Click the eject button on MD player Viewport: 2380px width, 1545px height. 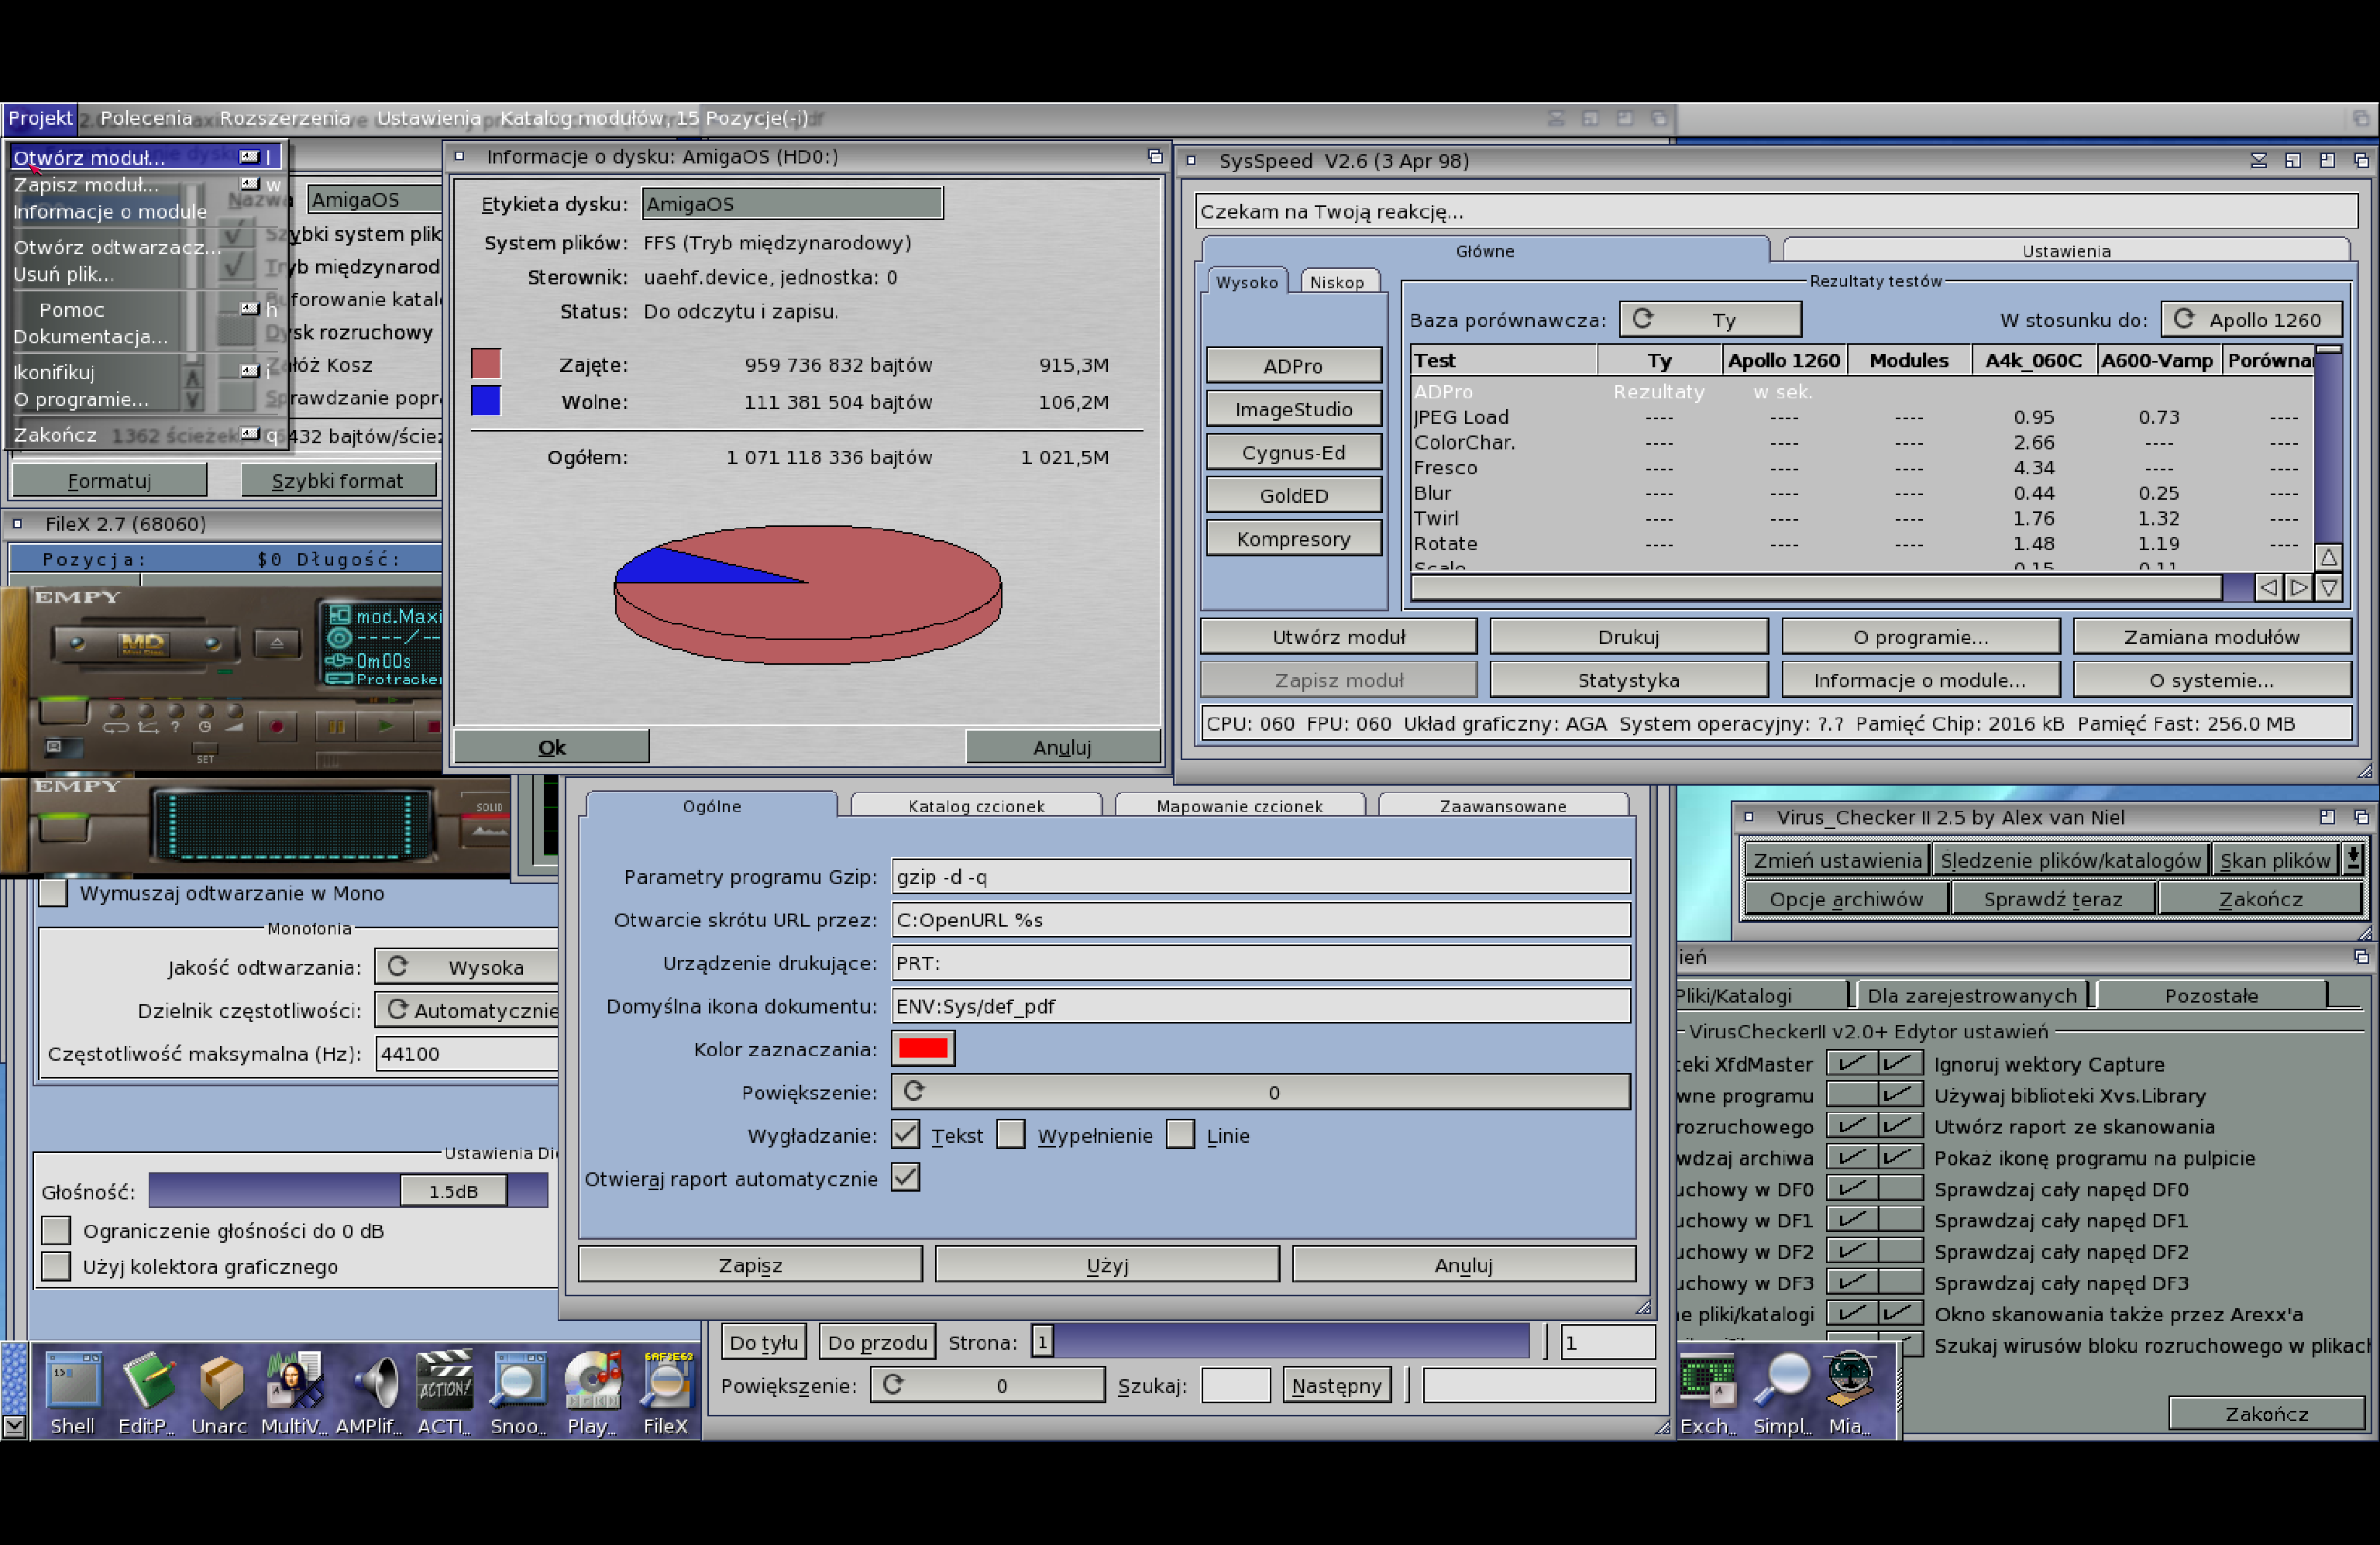(277, 643)
